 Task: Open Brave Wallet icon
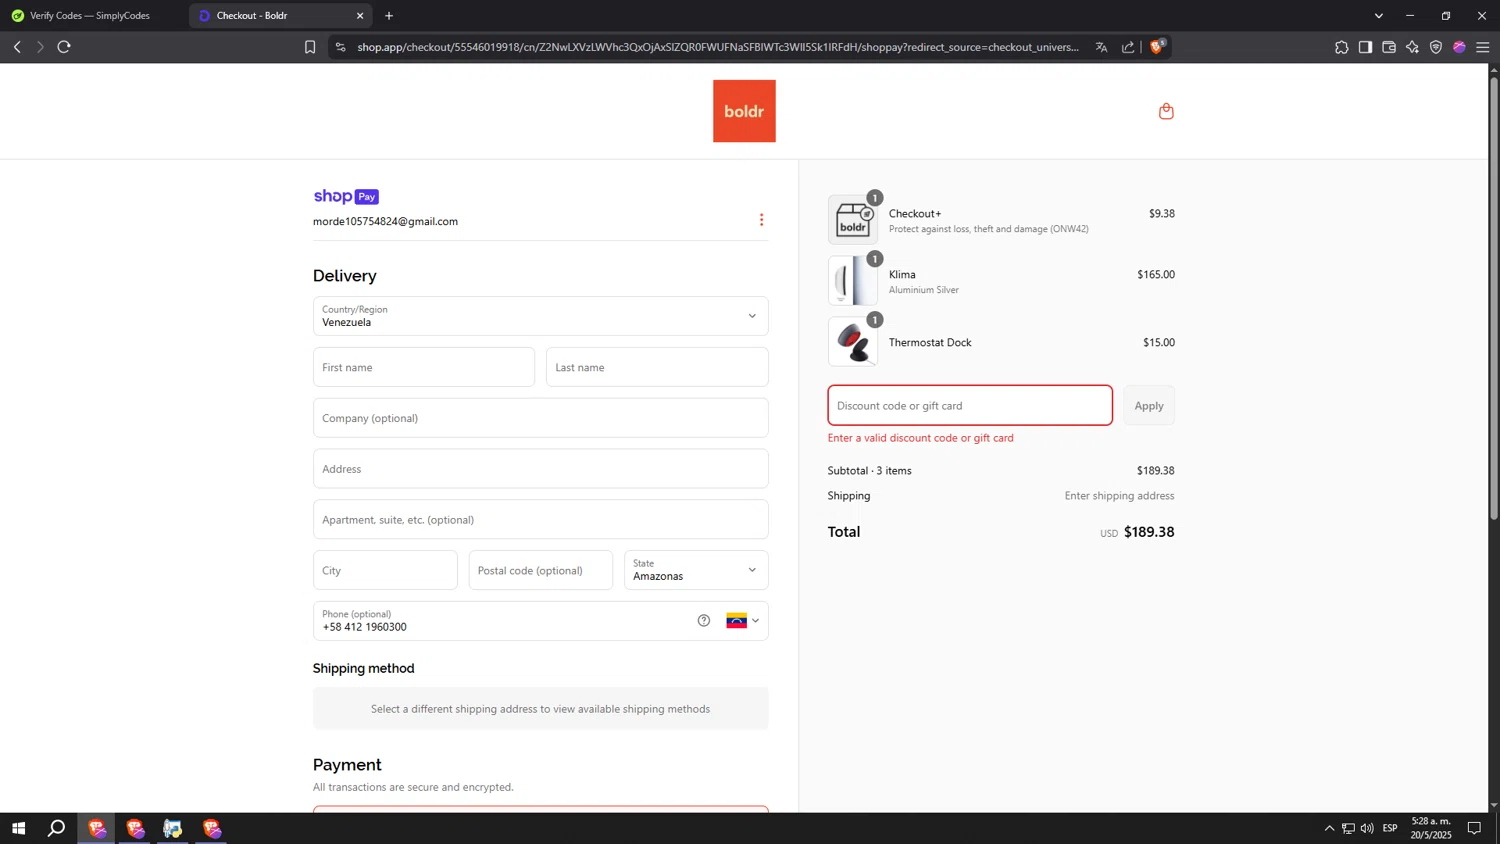(1389, 47)
